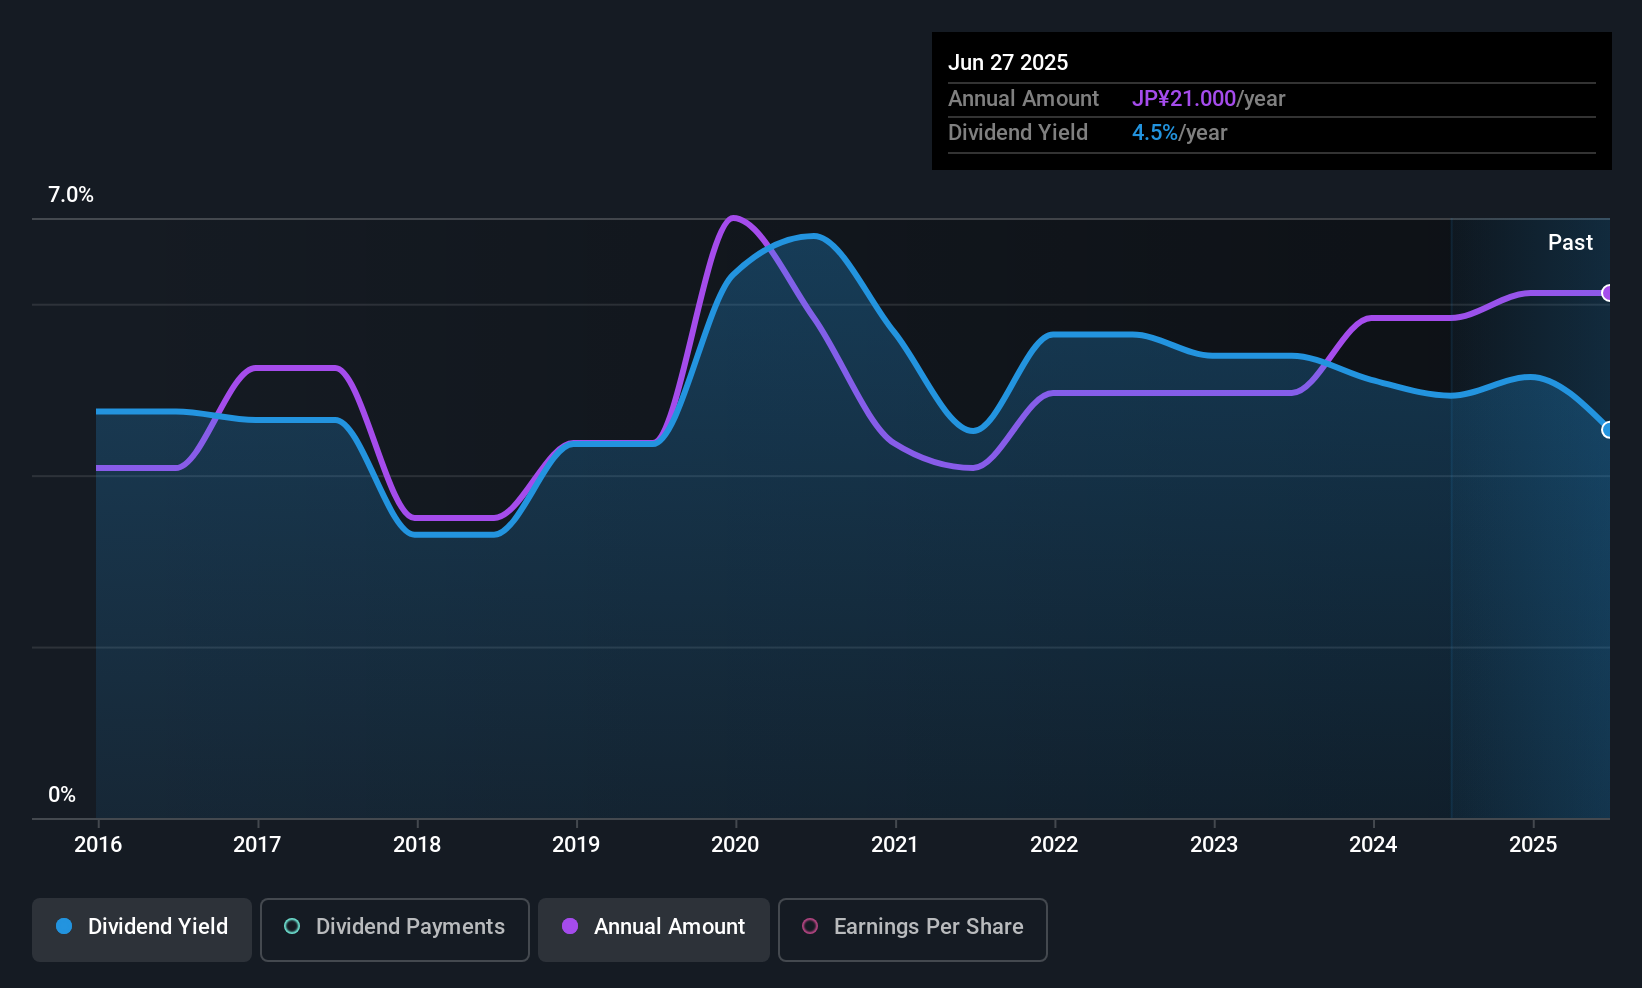Click the 0% y-axis label
This screenshot has width=1642, height=988.
pos(62,795)
